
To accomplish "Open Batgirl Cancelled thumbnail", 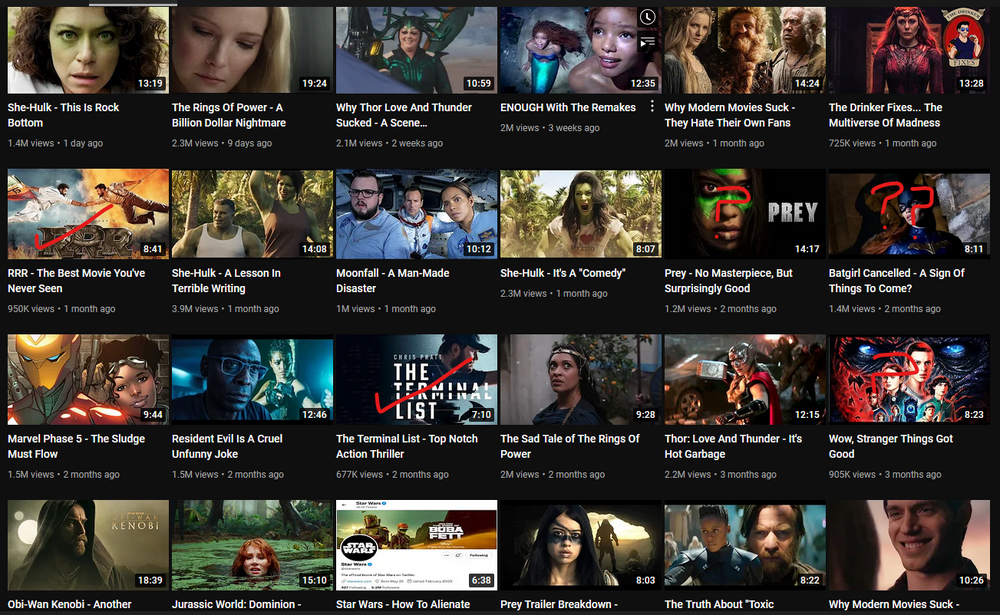I will [909, 214].
